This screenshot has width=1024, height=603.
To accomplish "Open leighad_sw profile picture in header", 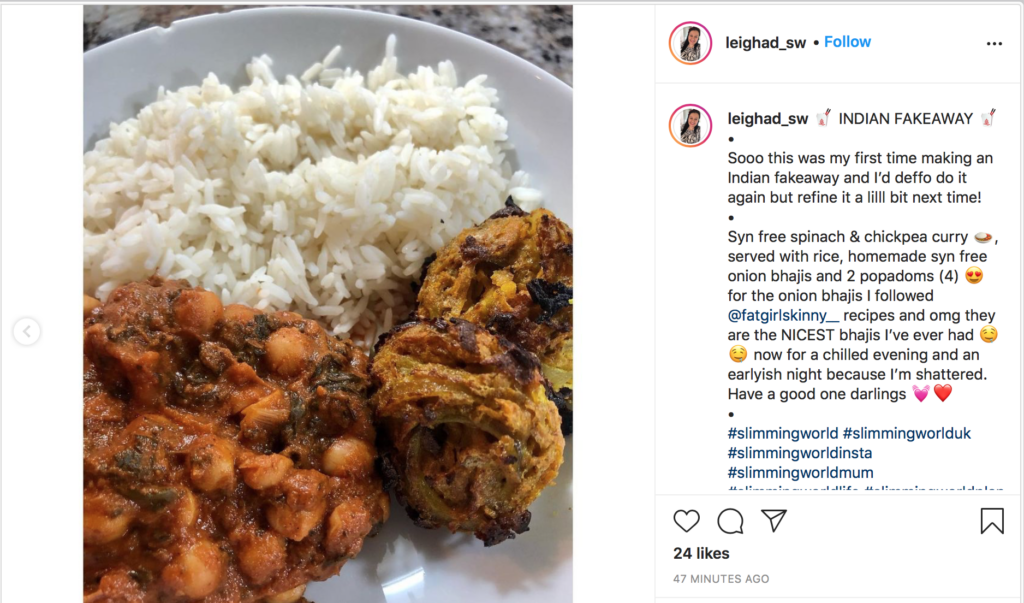I will coord(690,43).
